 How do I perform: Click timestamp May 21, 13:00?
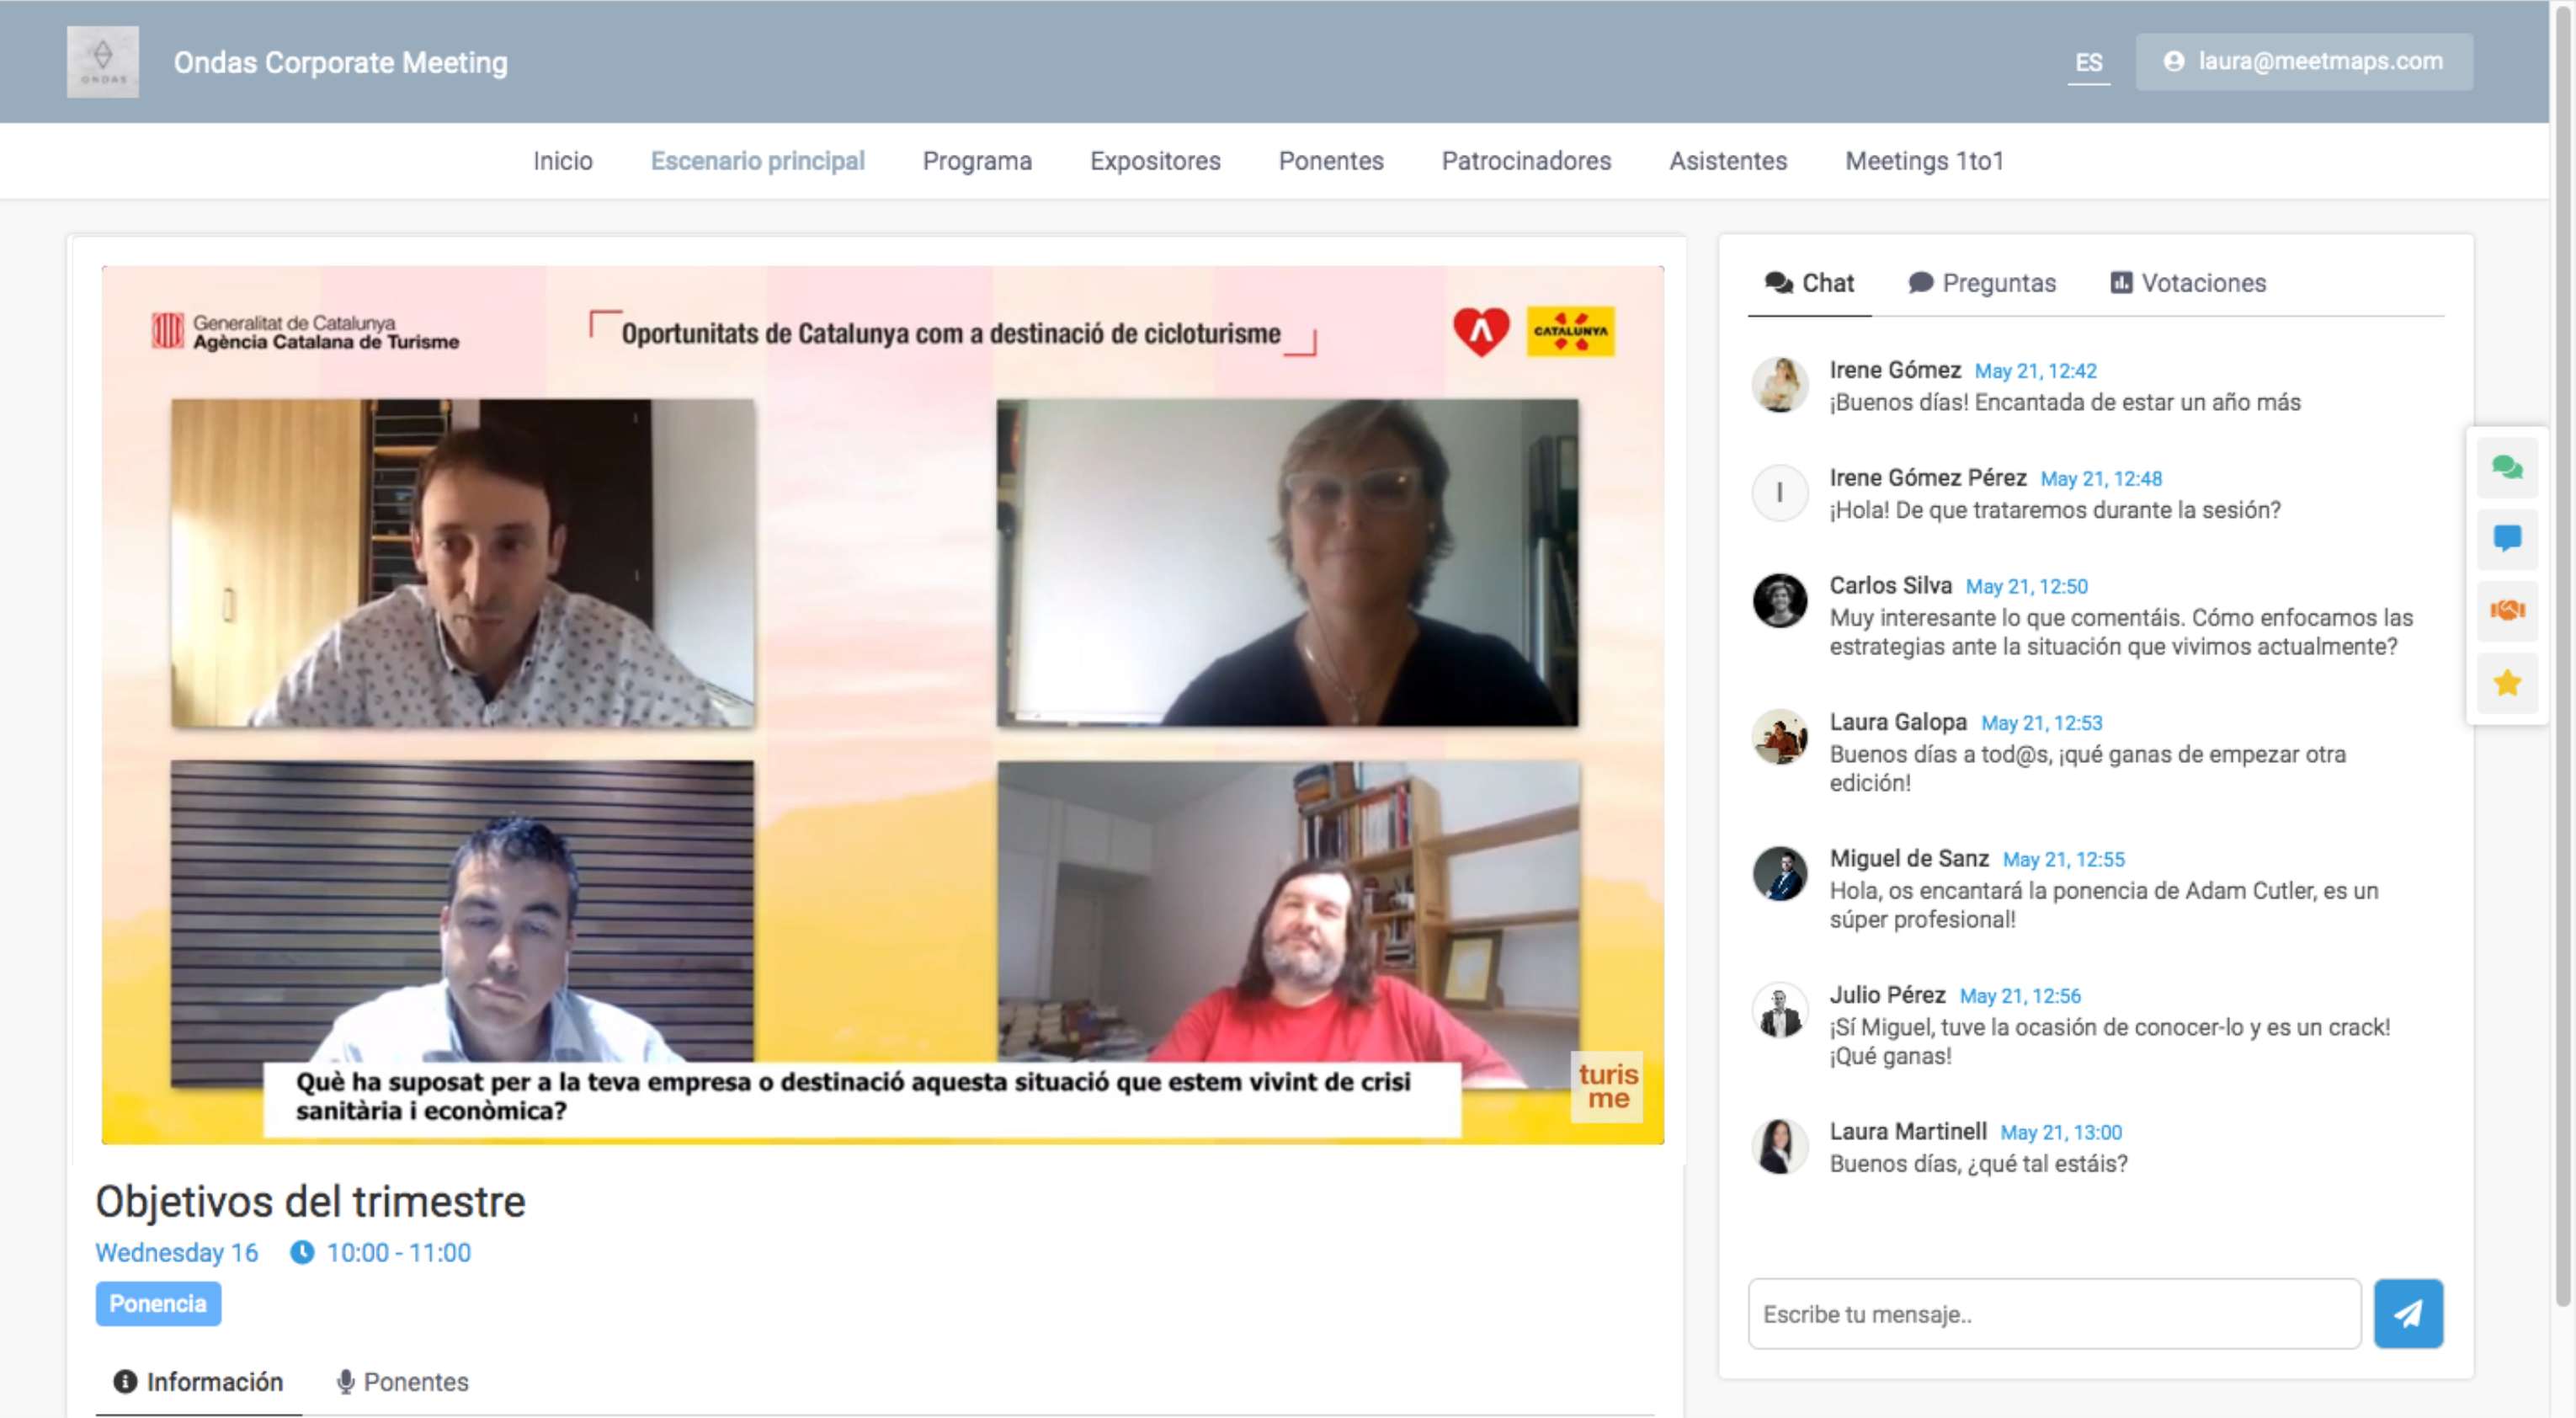coord(2060,1132)
